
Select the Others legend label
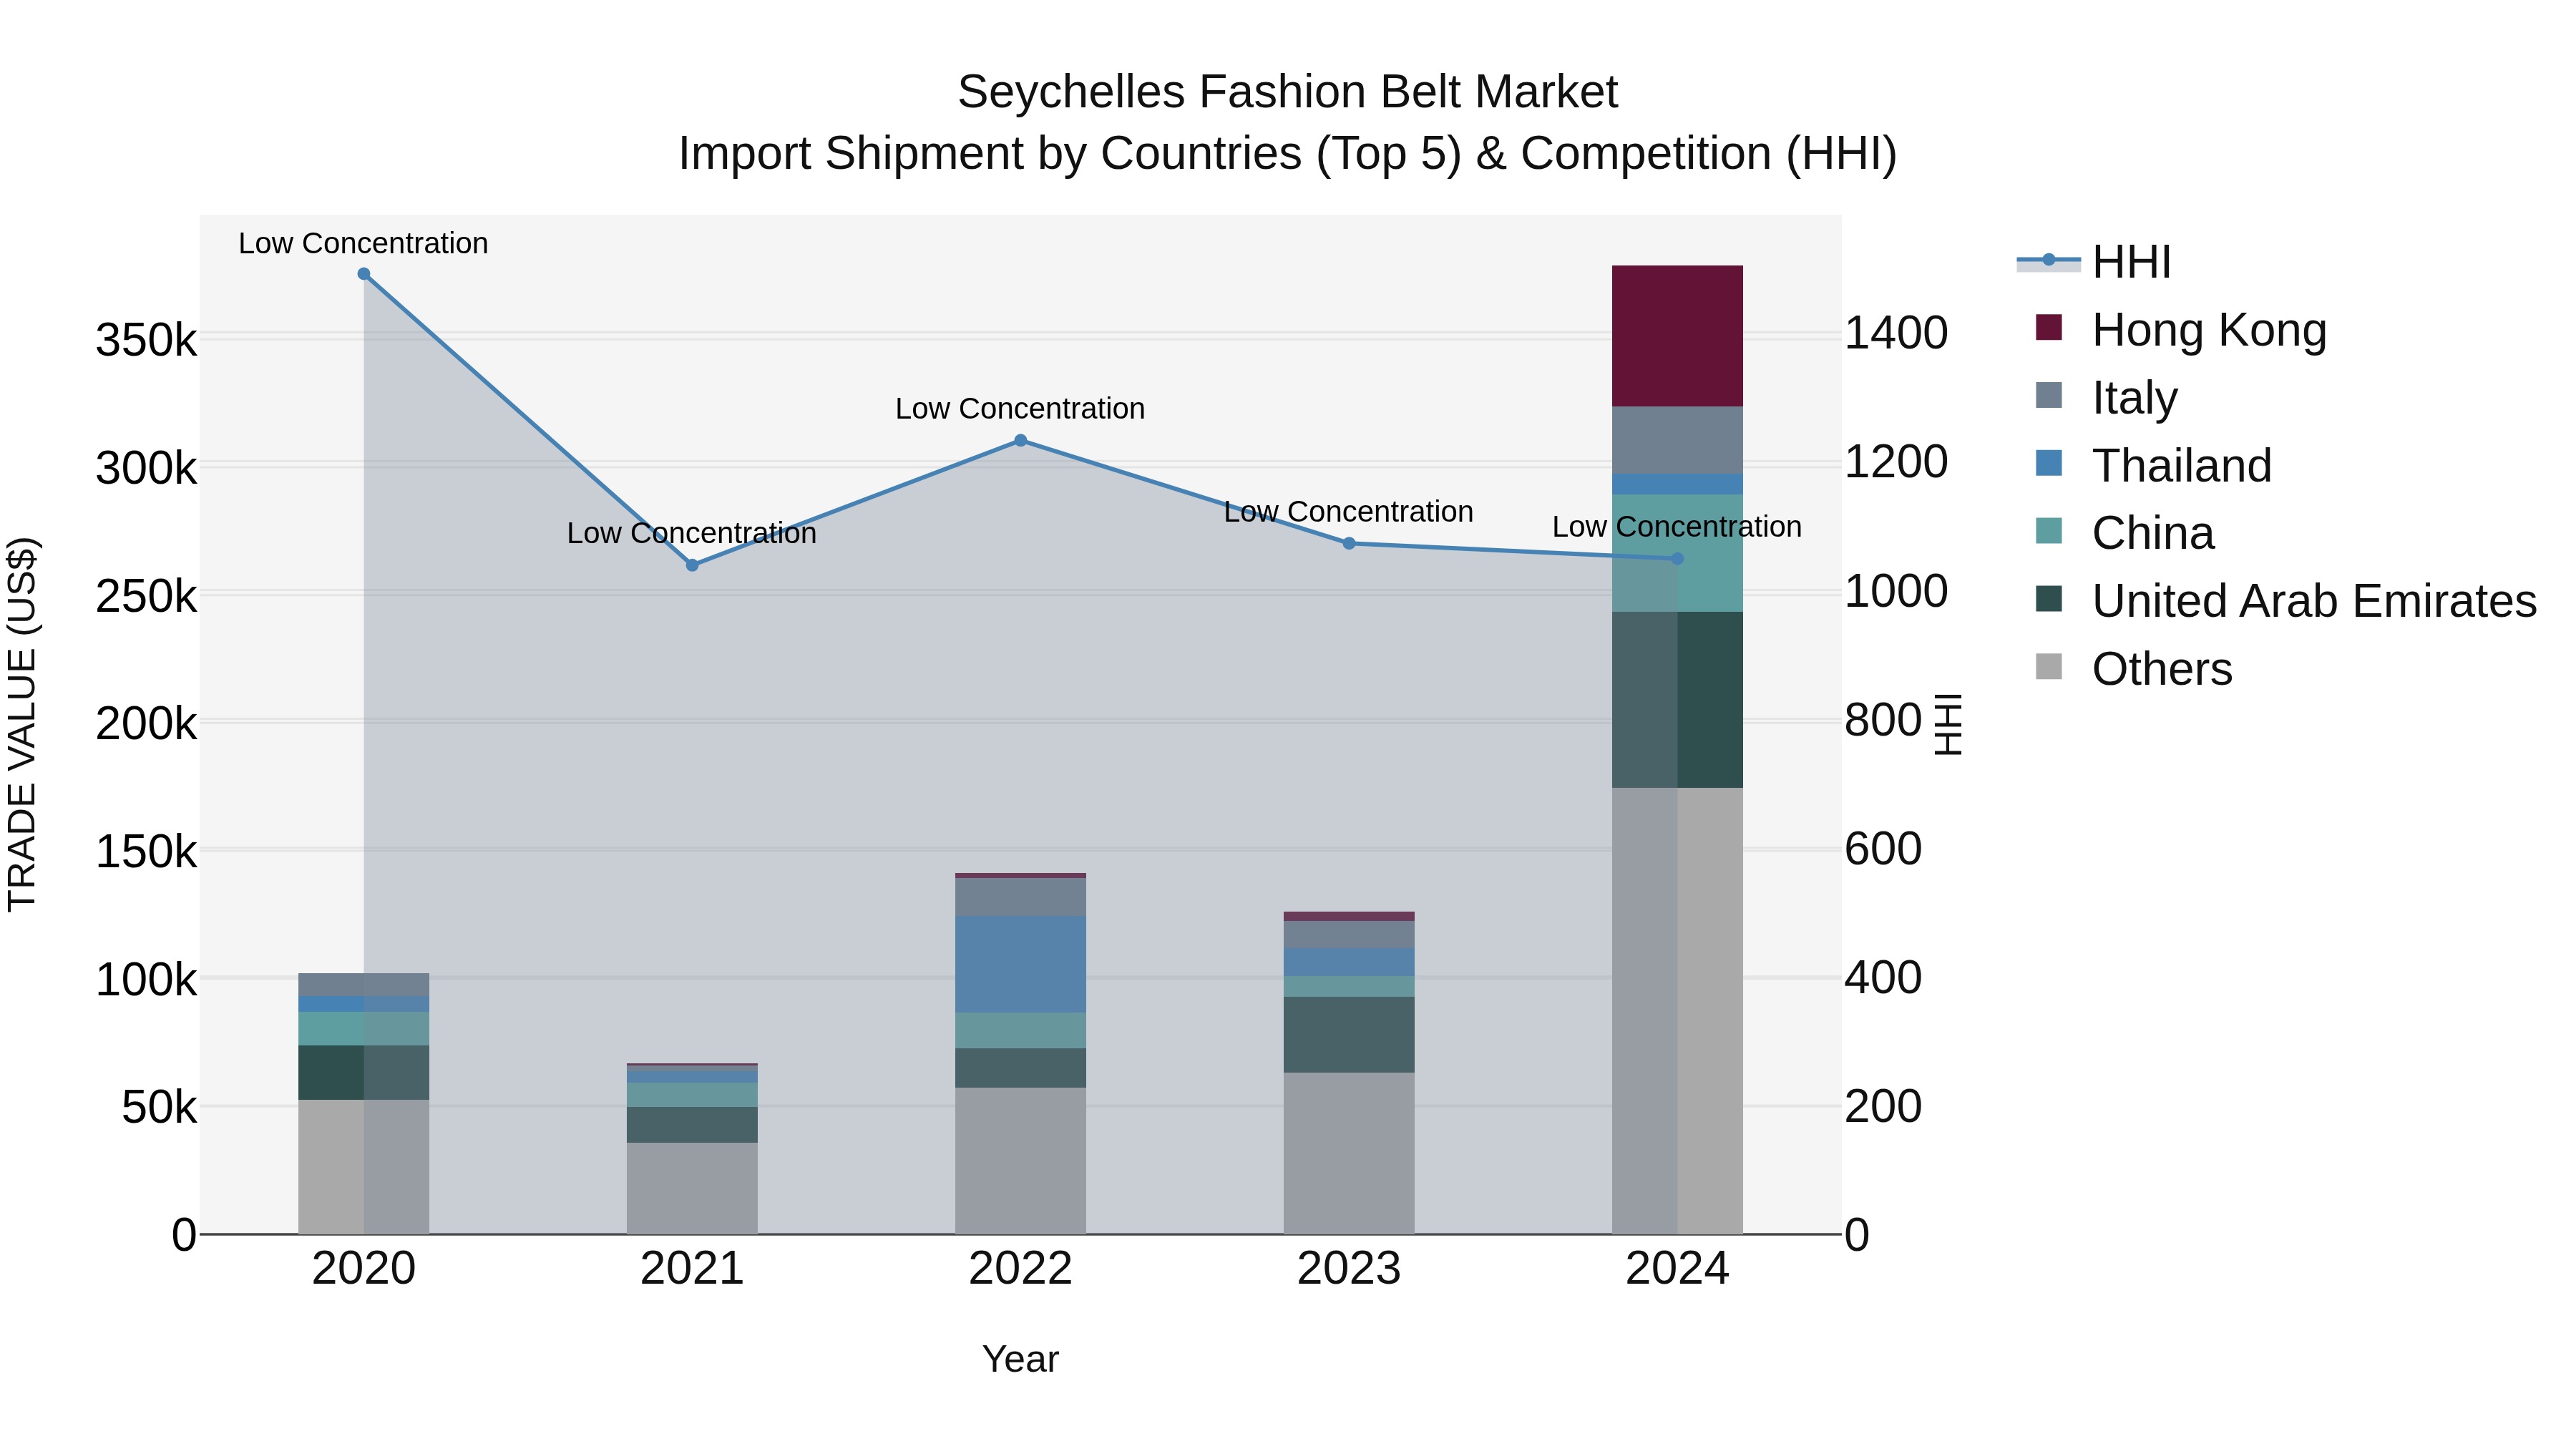(x=2162, y=670)
